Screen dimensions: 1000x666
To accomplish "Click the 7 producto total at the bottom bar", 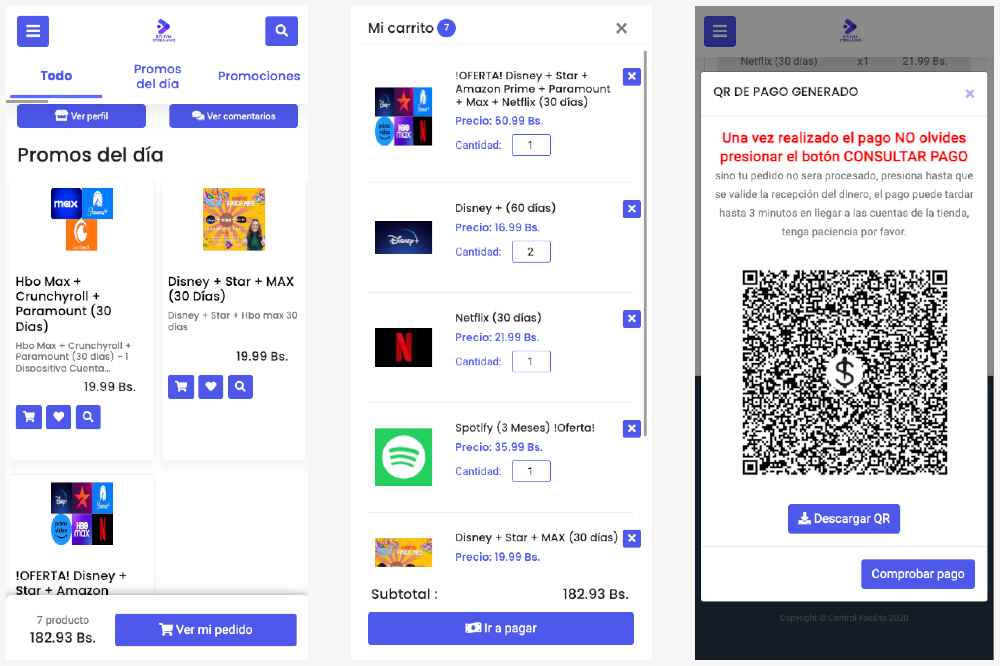I will click(x=62, y=620).
